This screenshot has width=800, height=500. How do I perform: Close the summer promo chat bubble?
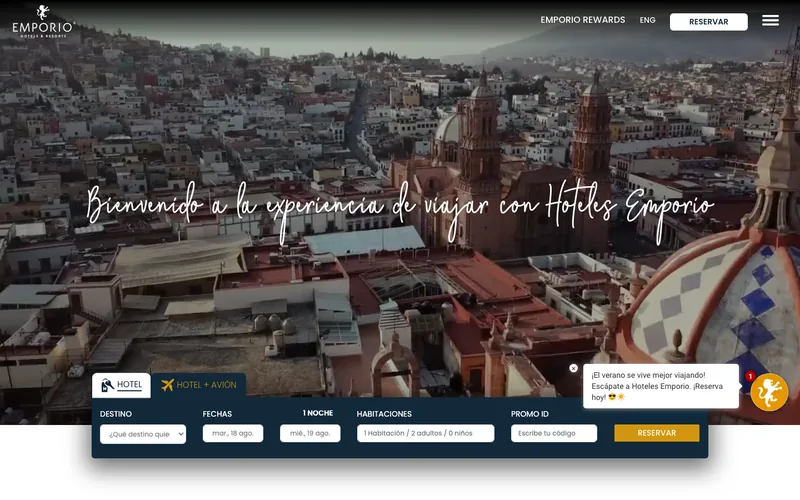pos(573,368)
